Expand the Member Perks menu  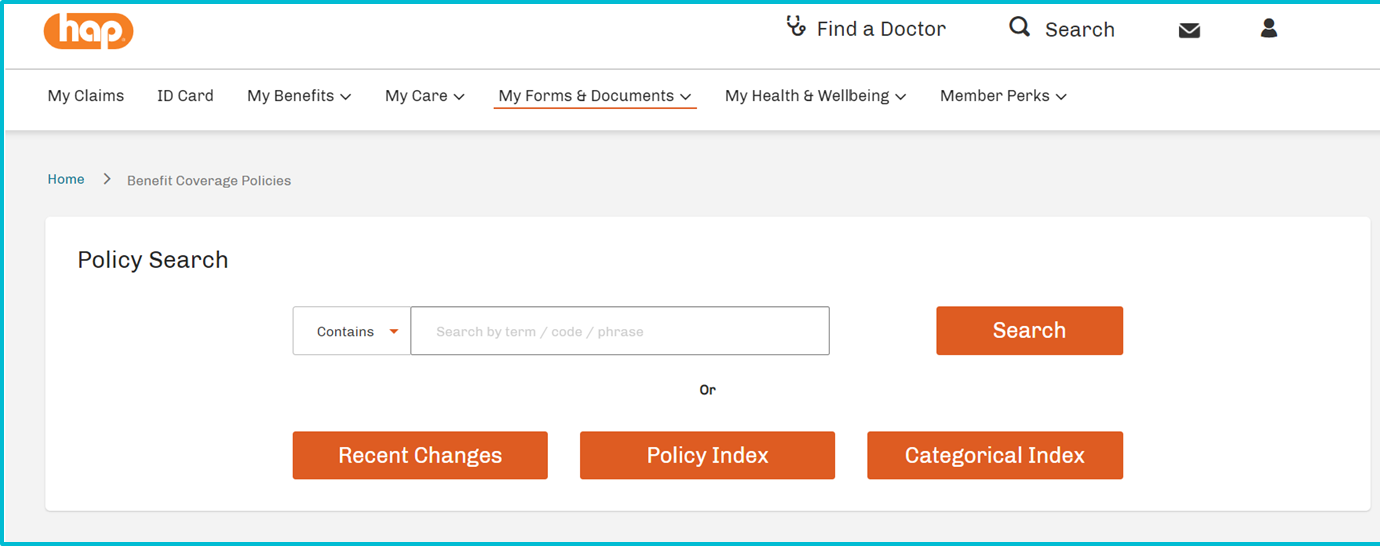click(x=1003, y=96)
